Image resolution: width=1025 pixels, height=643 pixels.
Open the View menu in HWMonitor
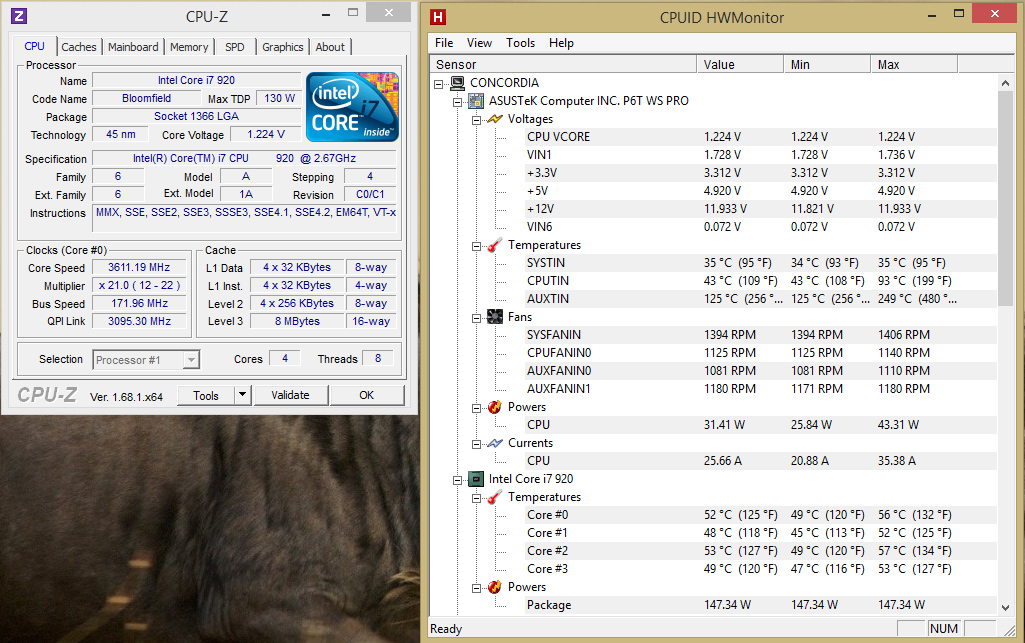pyautogui.click(x=479, y=42)
